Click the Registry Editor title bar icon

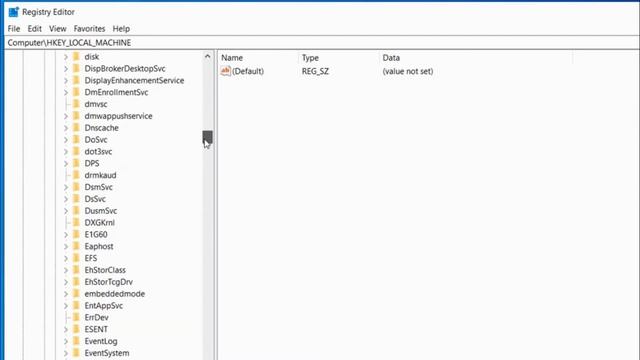(13, 12)
